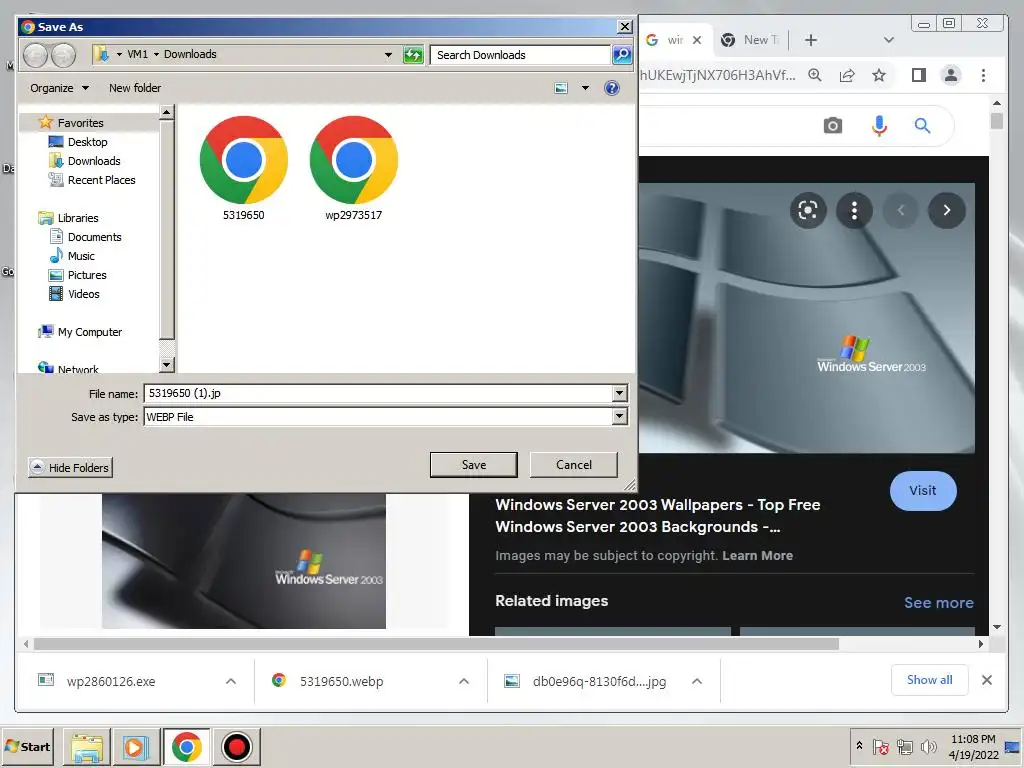Expand the address path history dropdown
Image resolution: width=1024 pixels, height=768 pixels.
tap(389, 55)
